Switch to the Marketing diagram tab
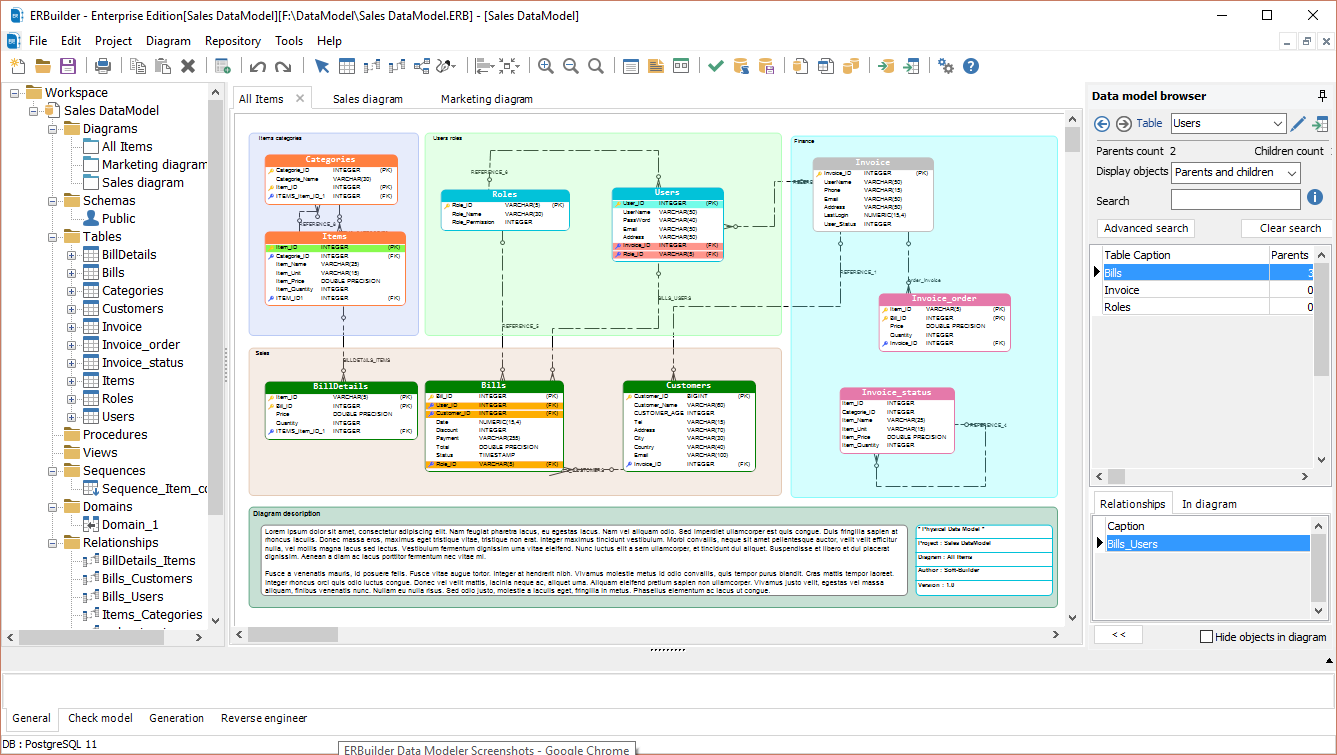The height and width of the screenshot is (755, 1337). tap(486, 99)
